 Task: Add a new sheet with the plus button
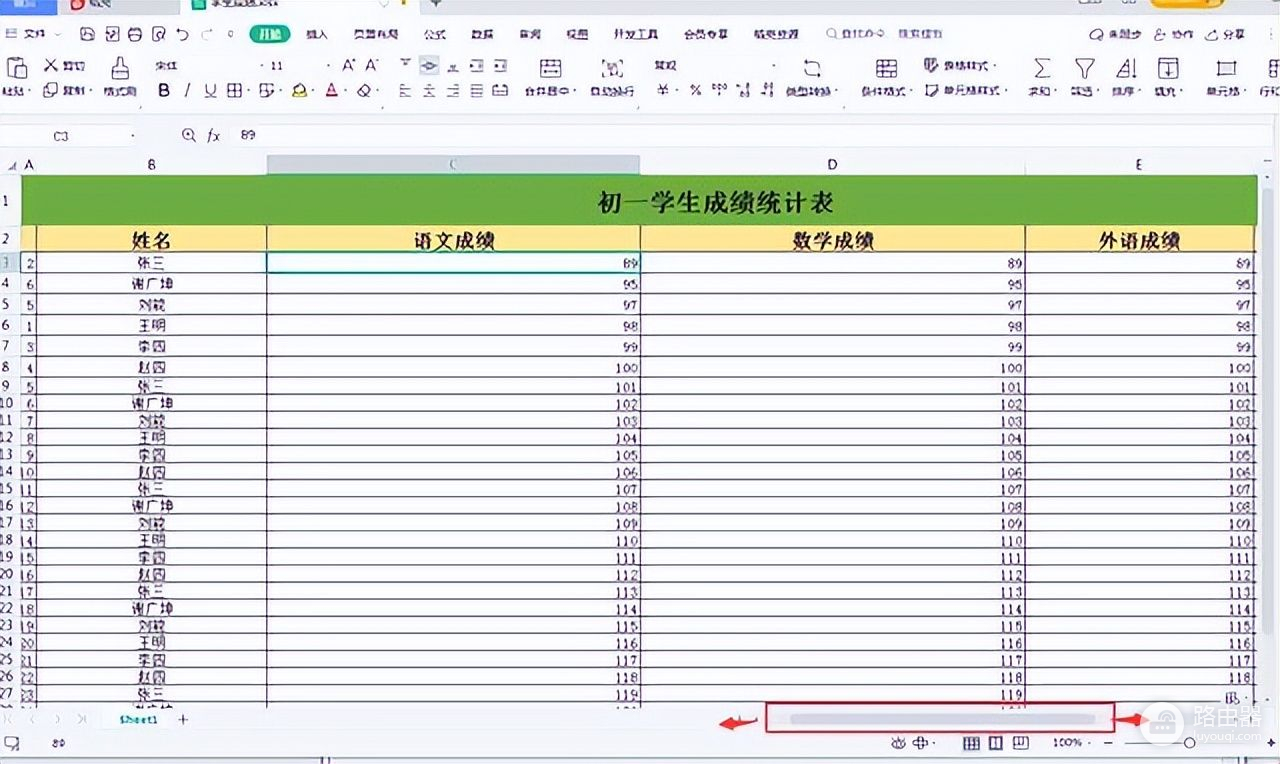click(x=183, y=718)
